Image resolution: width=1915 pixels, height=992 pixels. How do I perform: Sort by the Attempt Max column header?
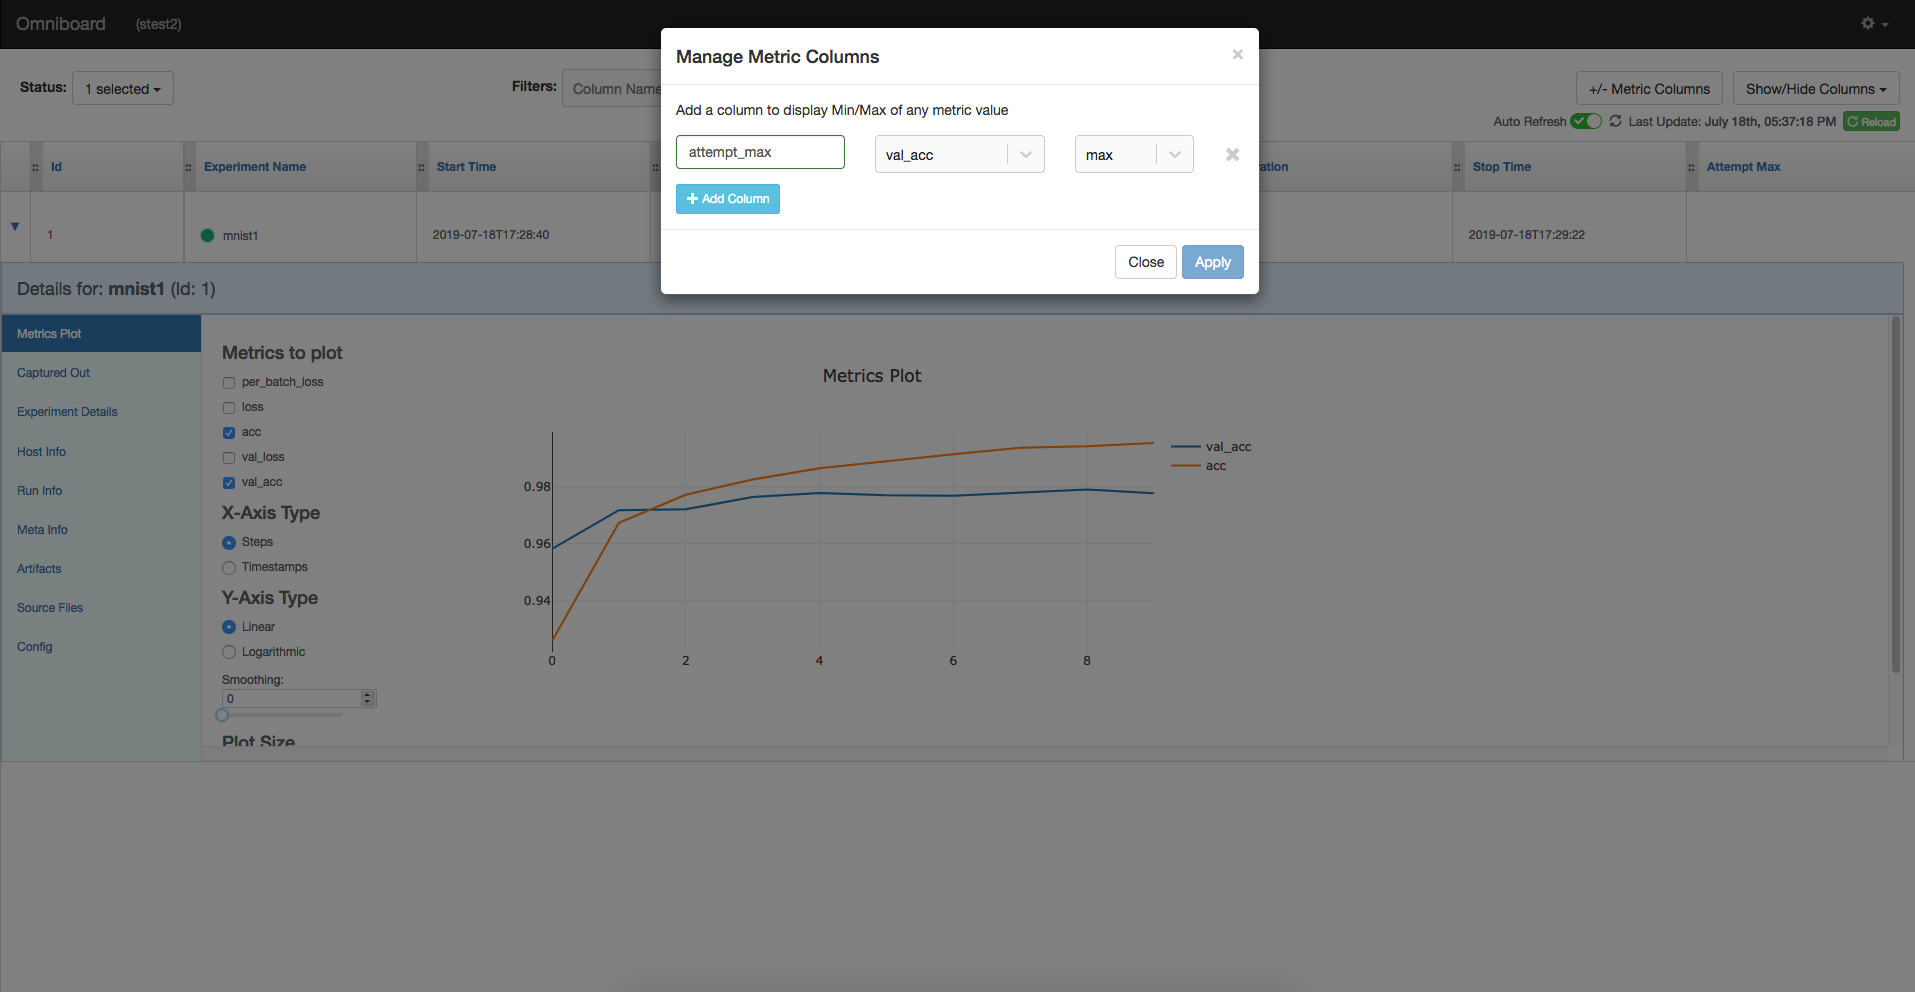[x=1743, y=167]
